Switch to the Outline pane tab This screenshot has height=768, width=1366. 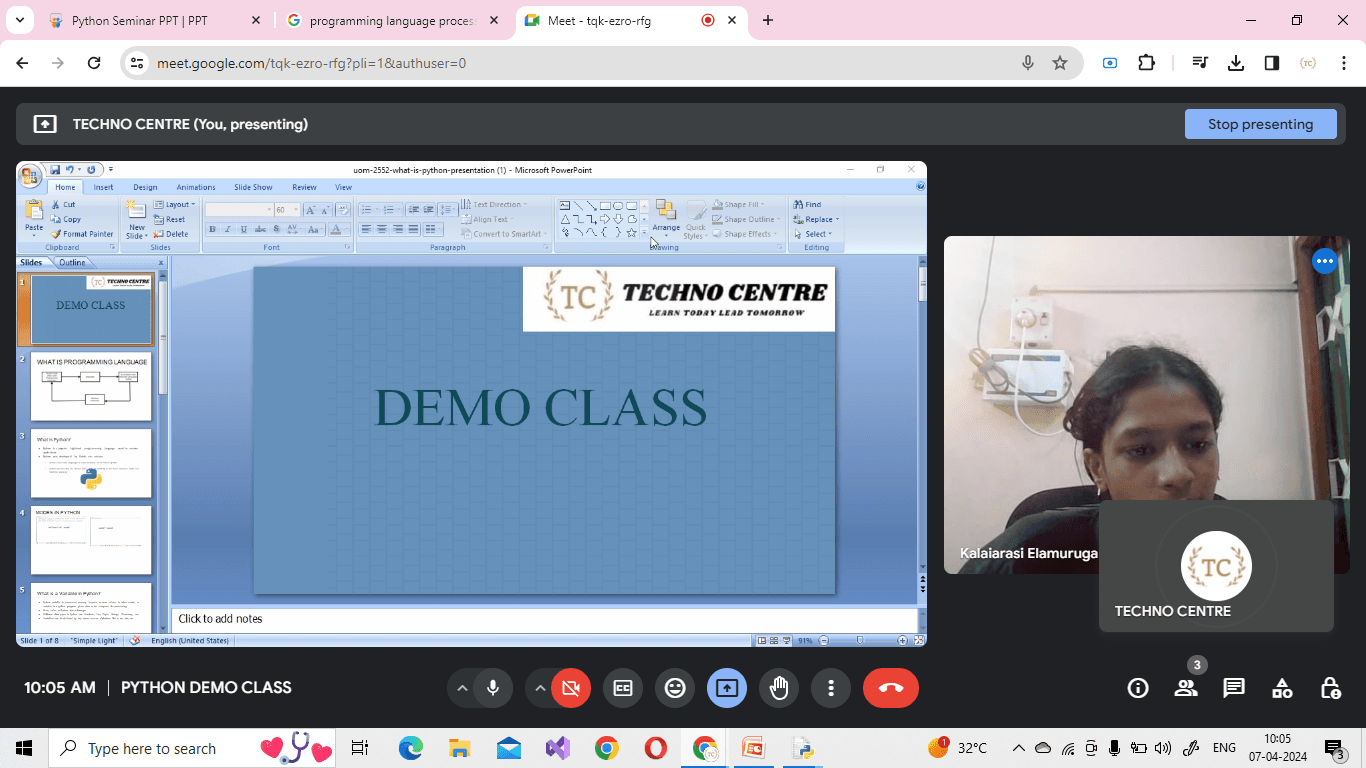(71, 263)
